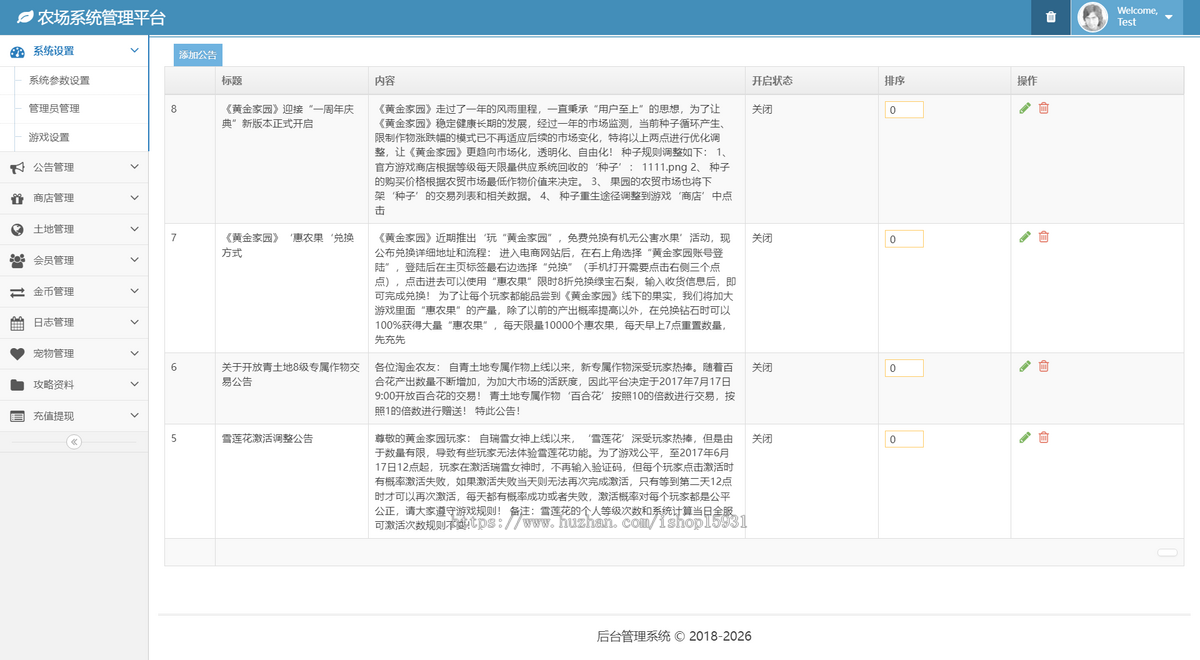Collapse the 系统设置 sidebar section
Viewport: 1200px width, 660px height.
[133, 51]
